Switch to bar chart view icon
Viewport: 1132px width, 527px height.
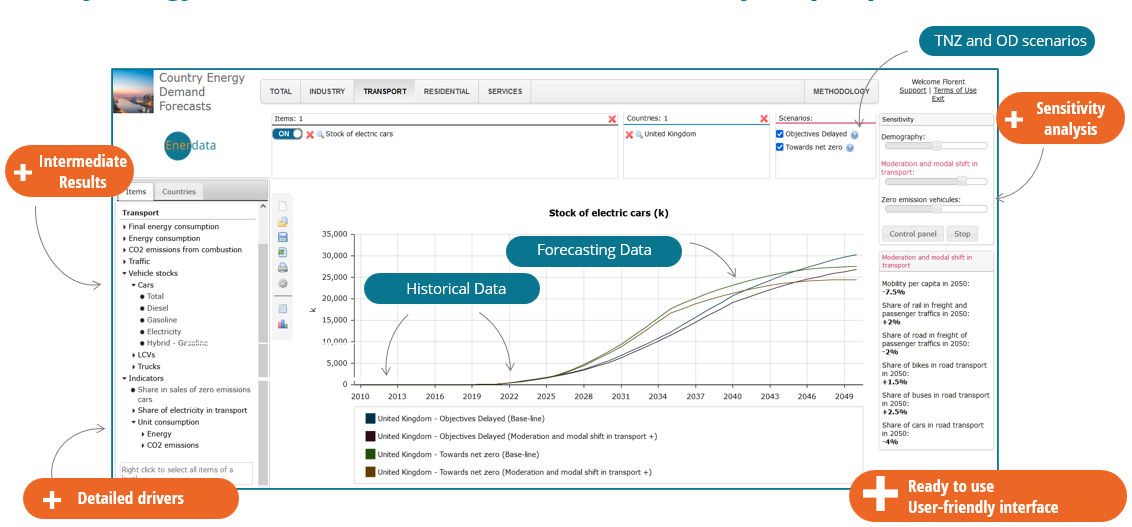283,324
